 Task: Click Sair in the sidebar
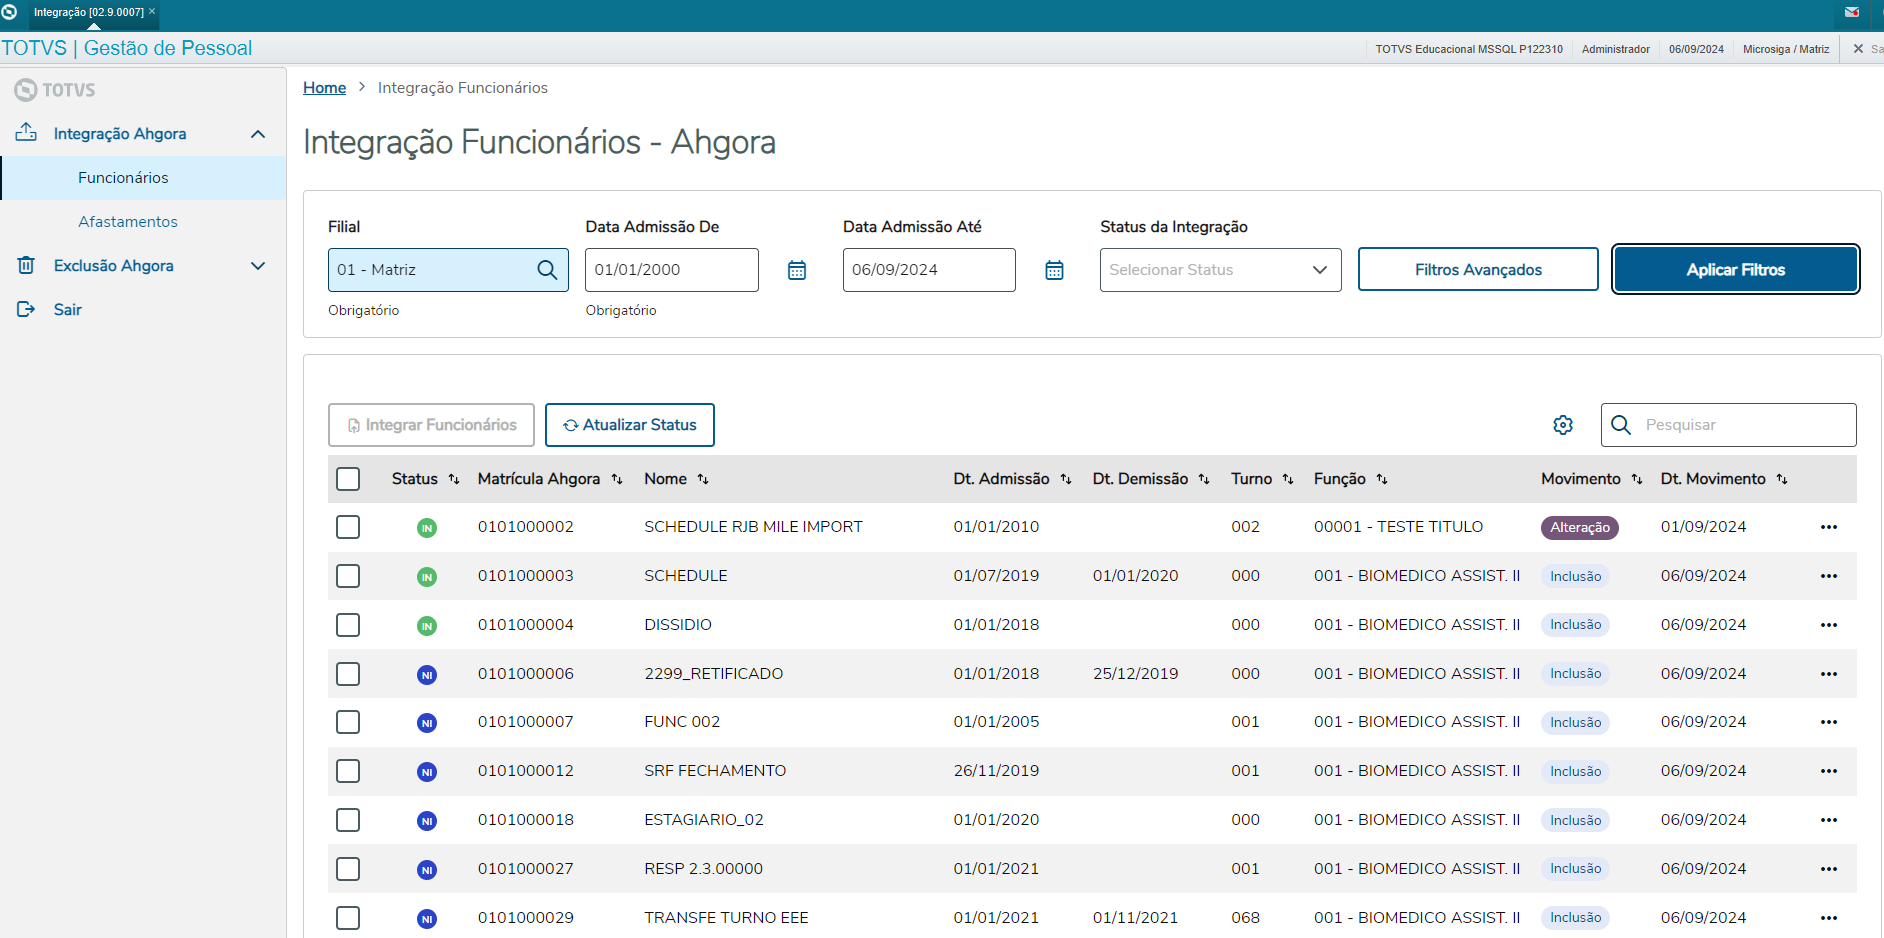tap(68, 310)
